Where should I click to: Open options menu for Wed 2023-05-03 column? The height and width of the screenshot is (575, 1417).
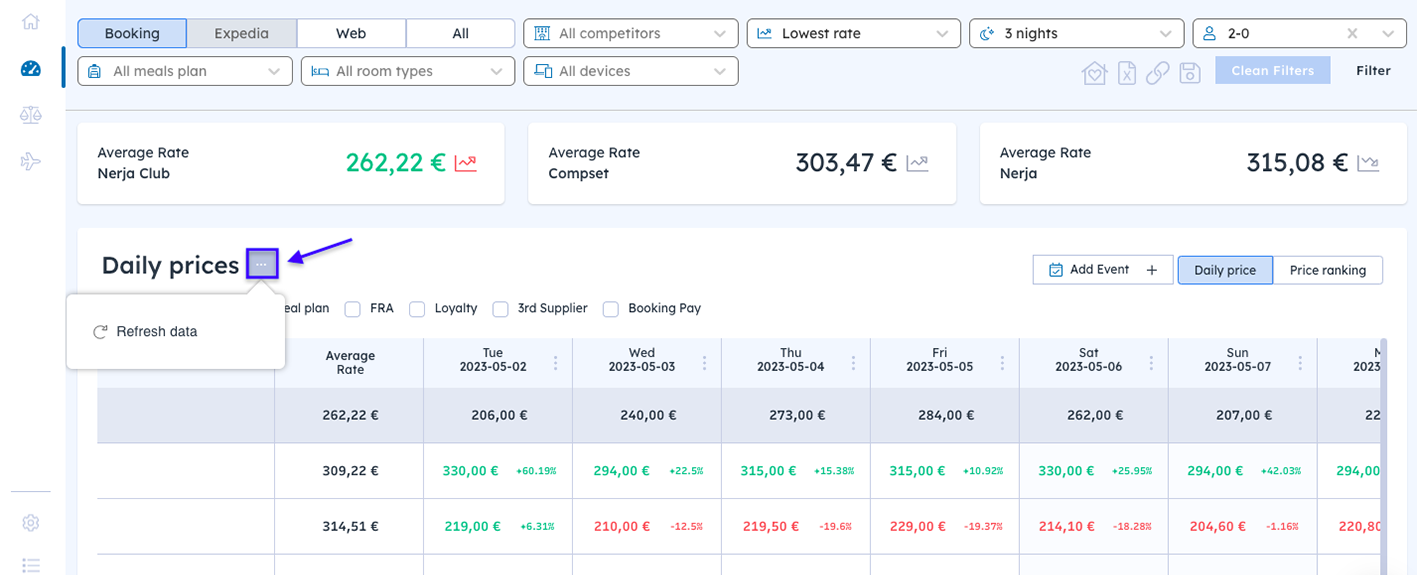coord(705,363)
